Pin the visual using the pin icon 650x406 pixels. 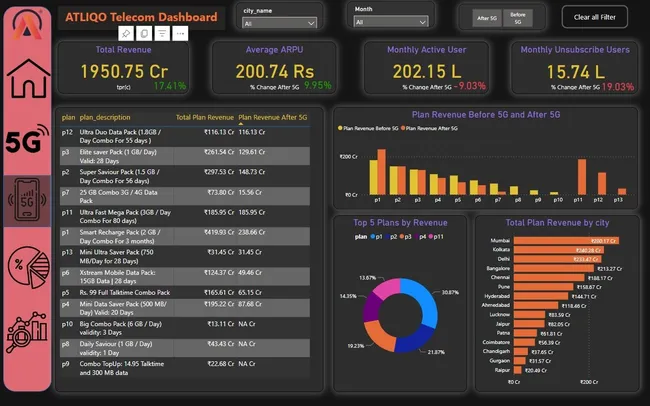pos(126,33)
